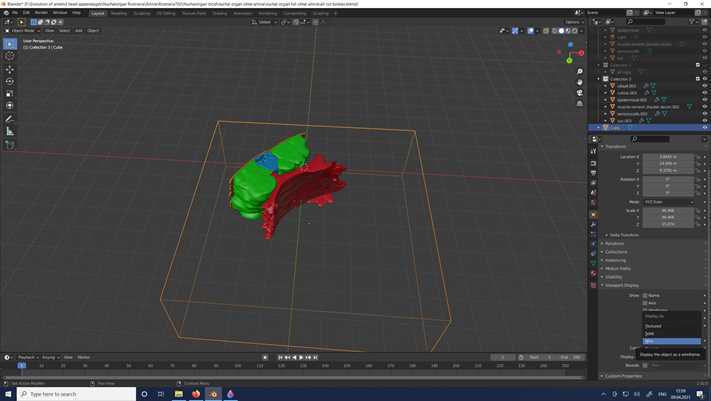The width and height of the screenshot is (711, 401).
Task: Select the Cursor tool
Action: click(x=10, y=56)
